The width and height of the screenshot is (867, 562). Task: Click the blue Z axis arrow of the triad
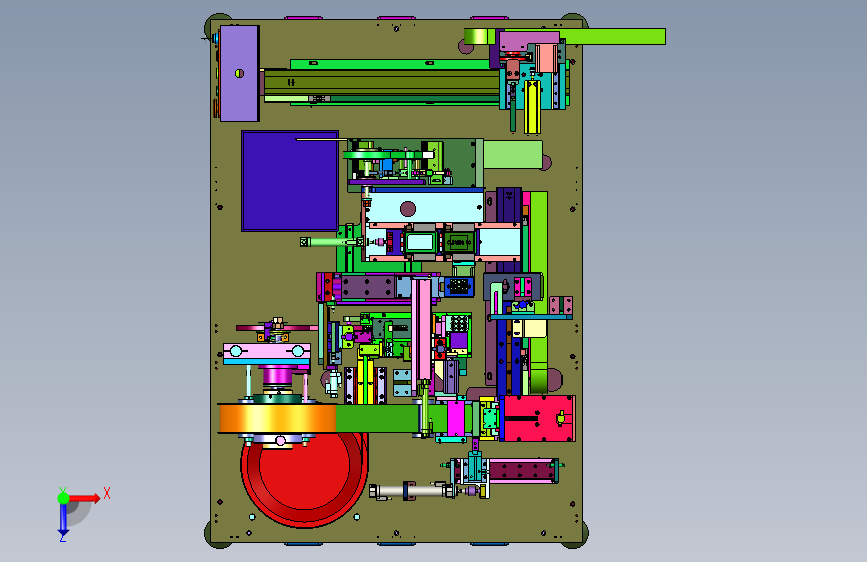[x=63, y=521]
